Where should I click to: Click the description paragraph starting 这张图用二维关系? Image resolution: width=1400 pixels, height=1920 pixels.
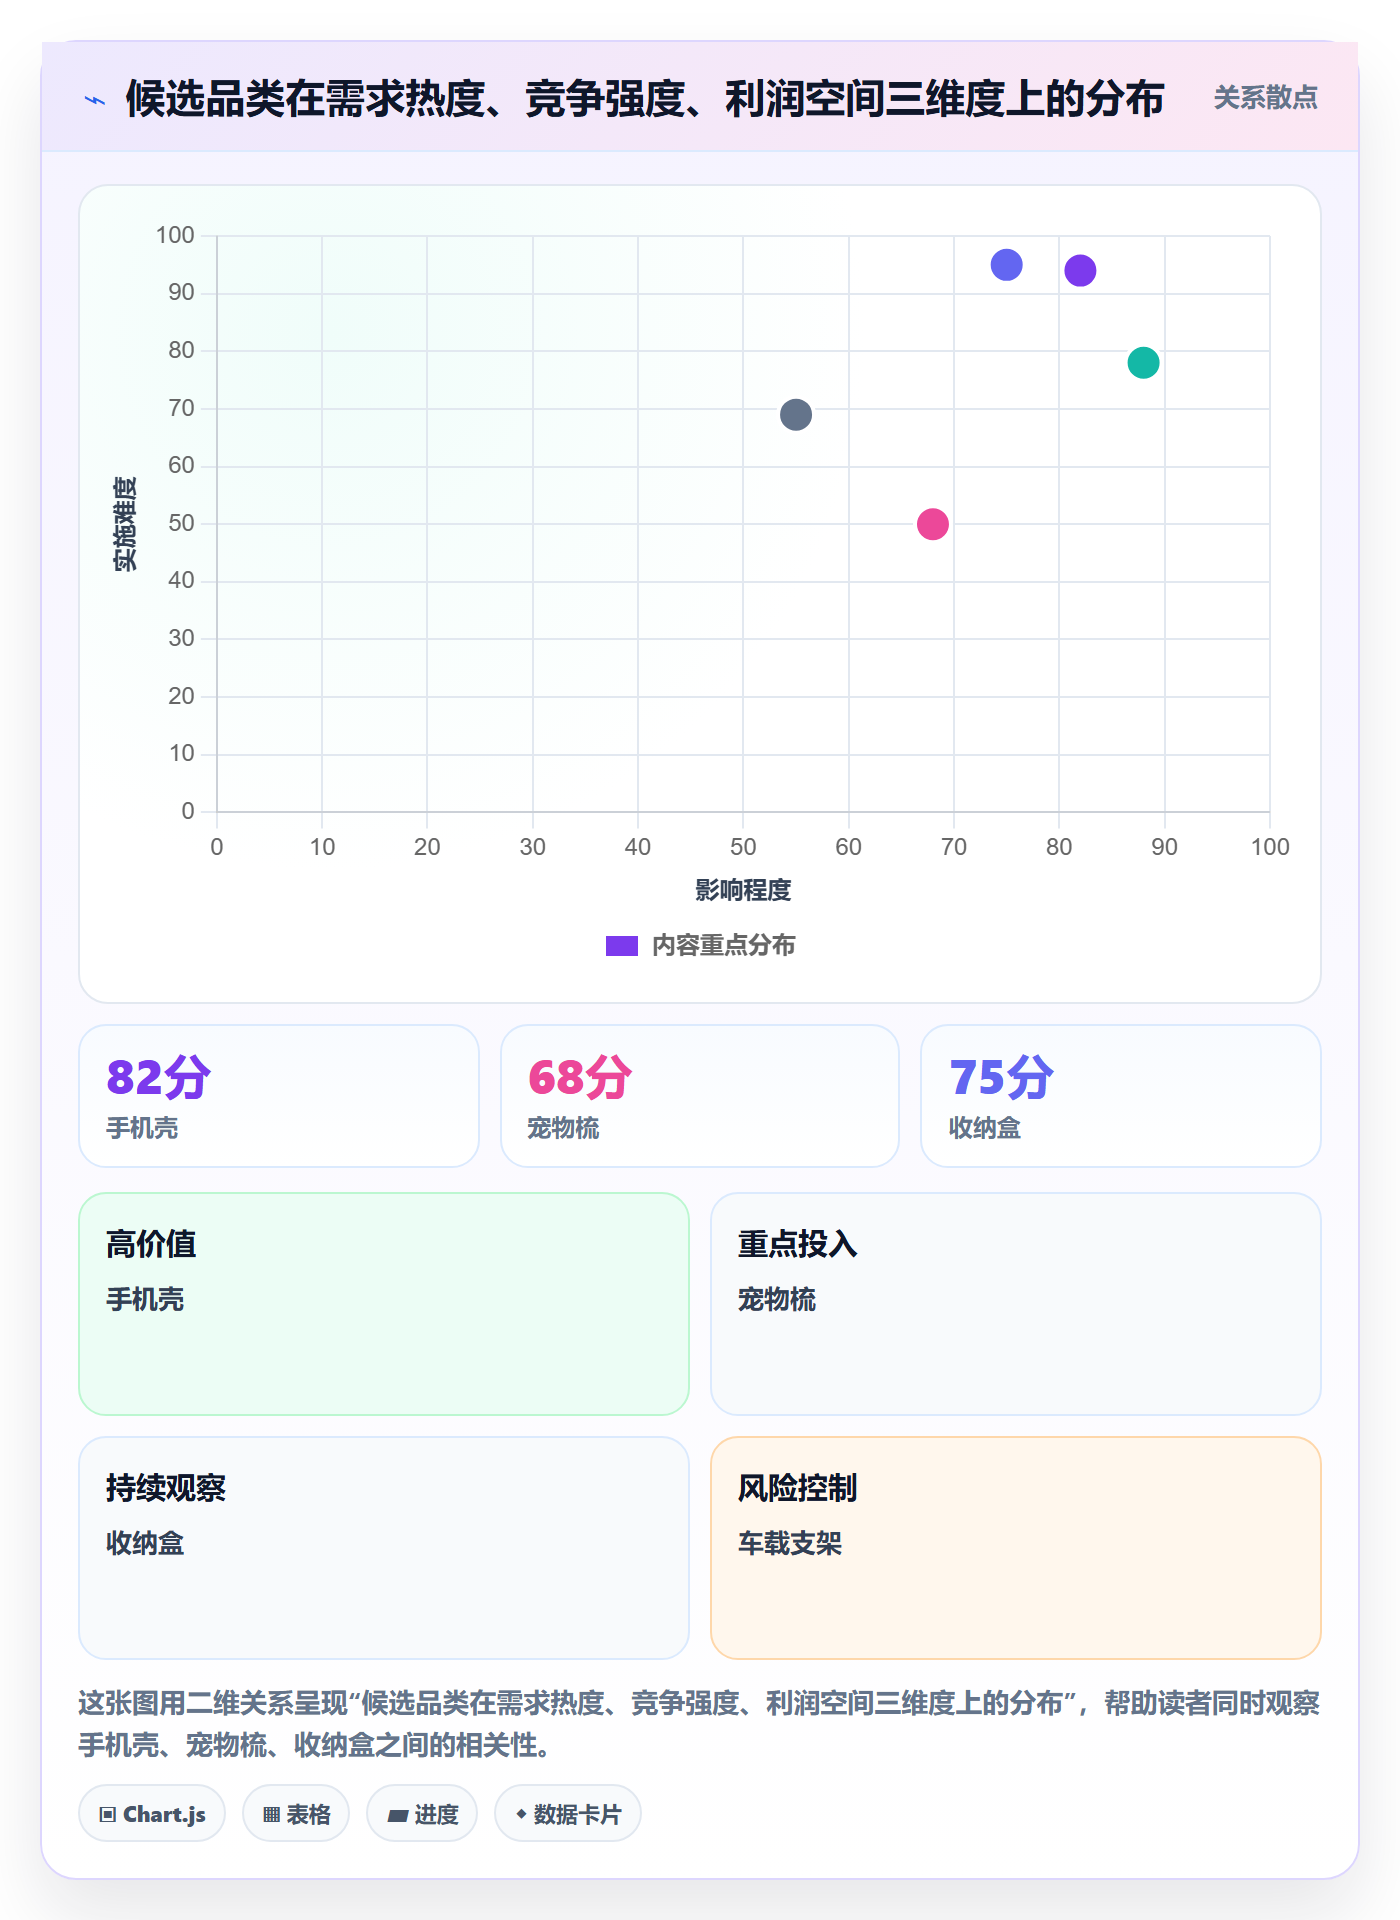pyautogui.click(x=699, y=1724)
